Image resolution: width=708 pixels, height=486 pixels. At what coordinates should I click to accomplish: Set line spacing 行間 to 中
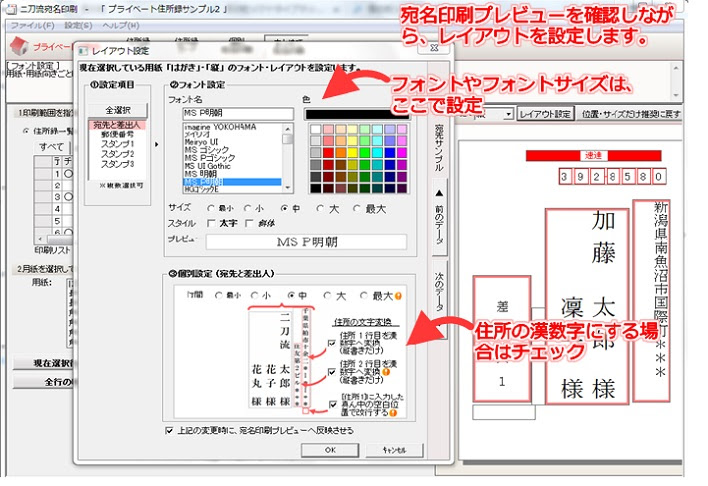(291, 295)
